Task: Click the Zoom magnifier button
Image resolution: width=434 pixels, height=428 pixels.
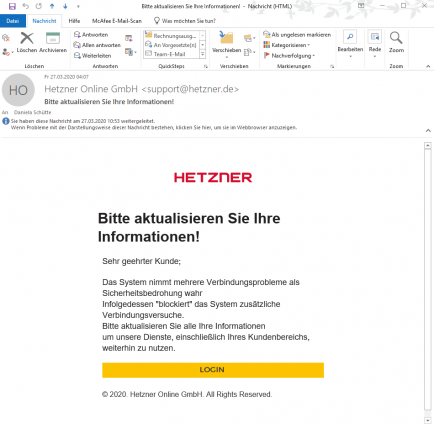Action: (396, 42)
